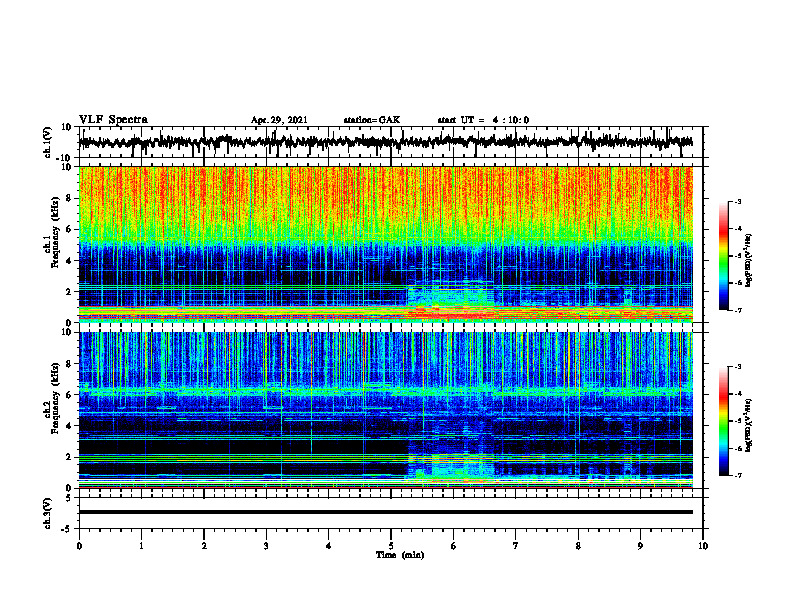Image resolution: width=792 pixels, height=612 pixels.
Task: Click the time axis tick label '7'
Action: point(516,546)
